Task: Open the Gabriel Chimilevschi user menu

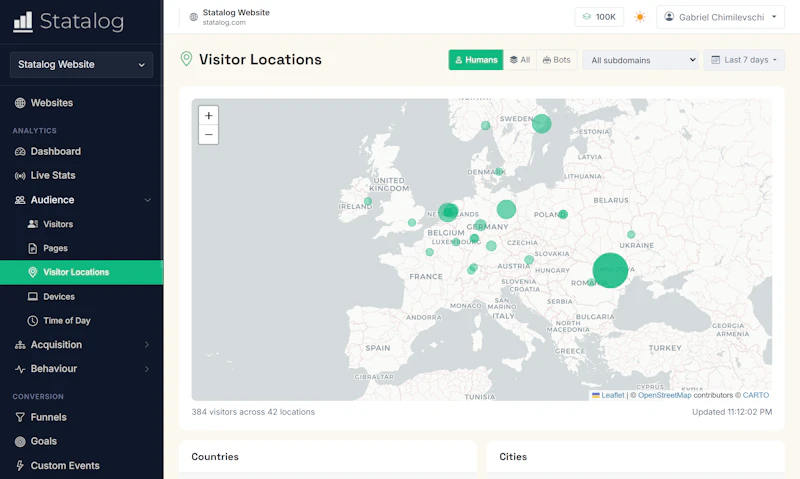Action: pos(720,17)
